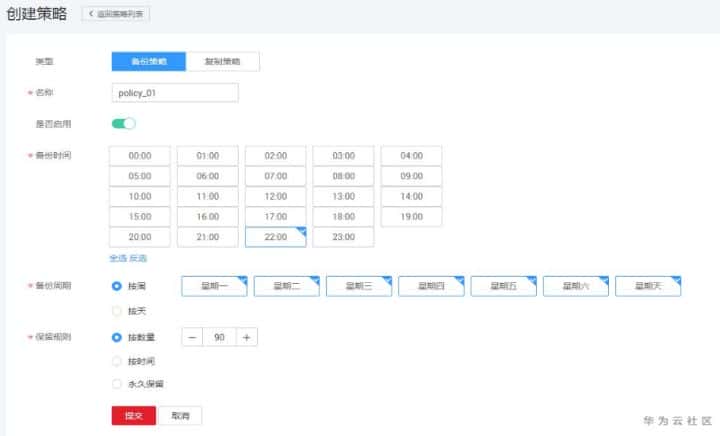
Task: Select the 09:00 backup time
Action: click(411, 176)
